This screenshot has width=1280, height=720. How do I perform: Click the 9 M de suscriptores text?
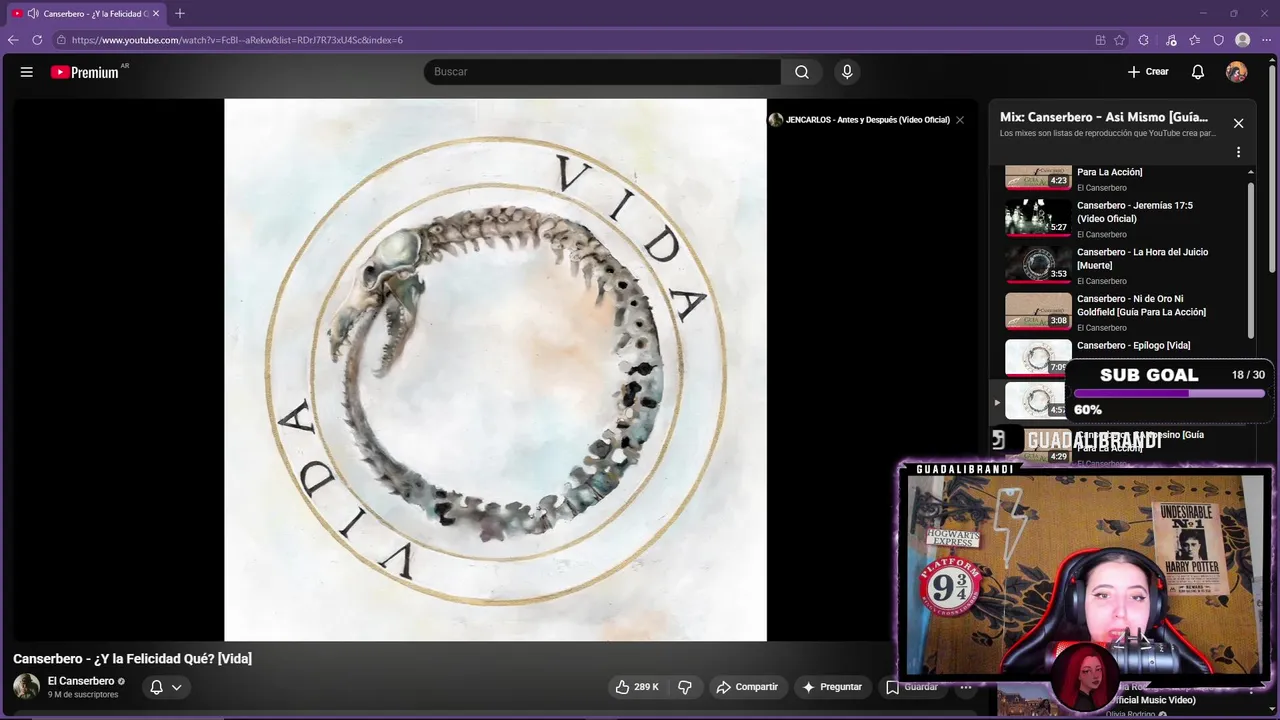coord(83,695)
